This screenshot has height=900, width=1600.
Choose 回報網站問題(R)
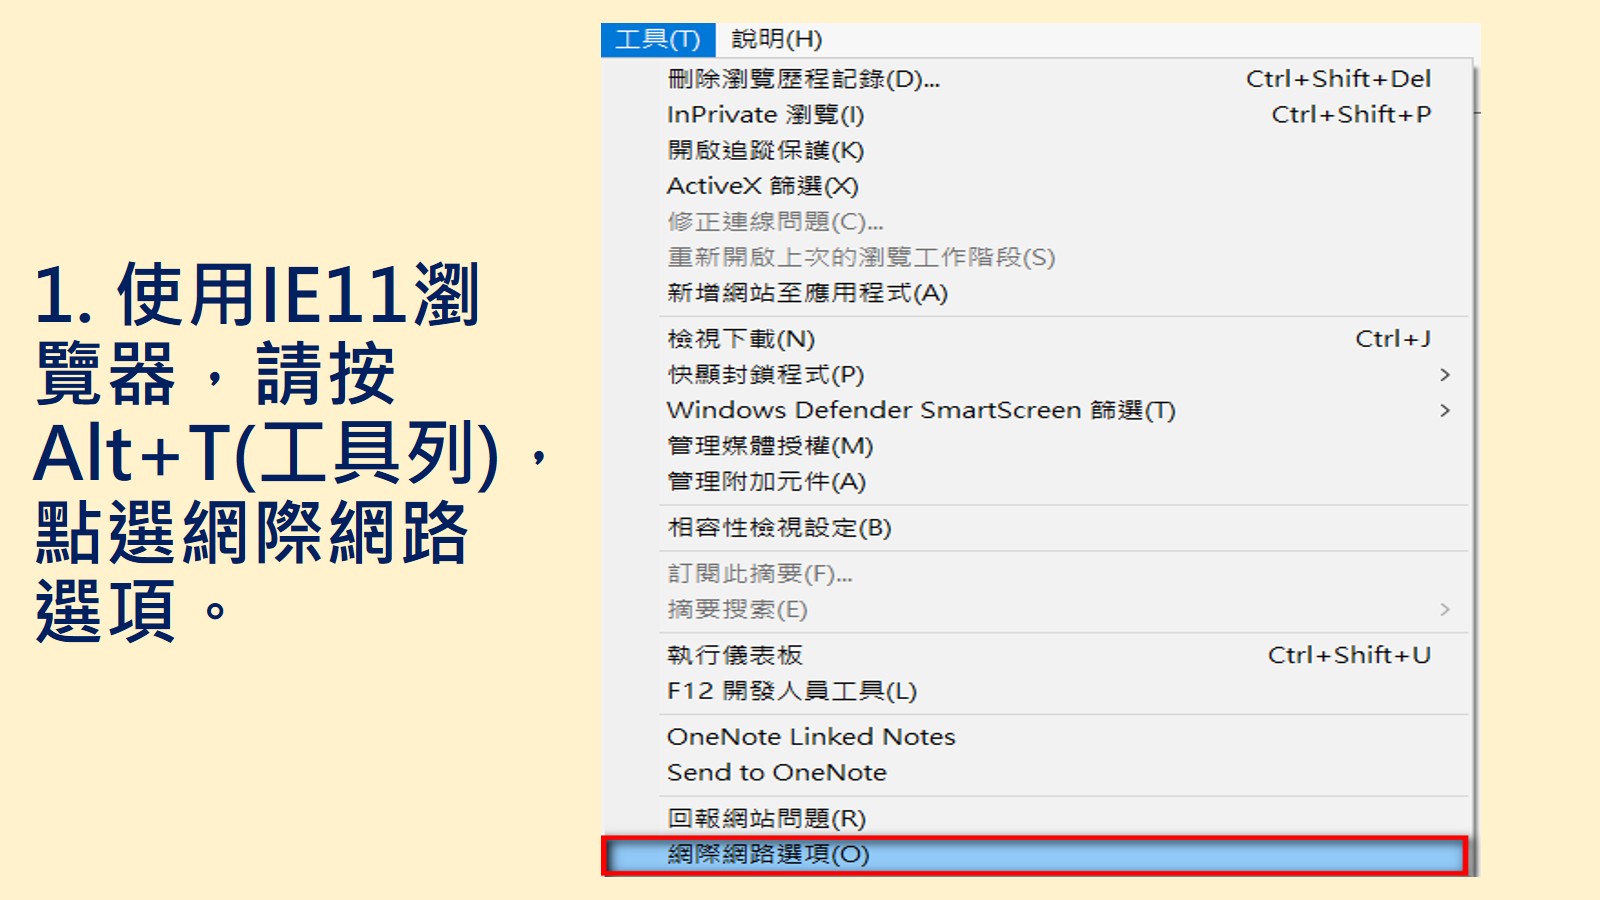(766, 819)
